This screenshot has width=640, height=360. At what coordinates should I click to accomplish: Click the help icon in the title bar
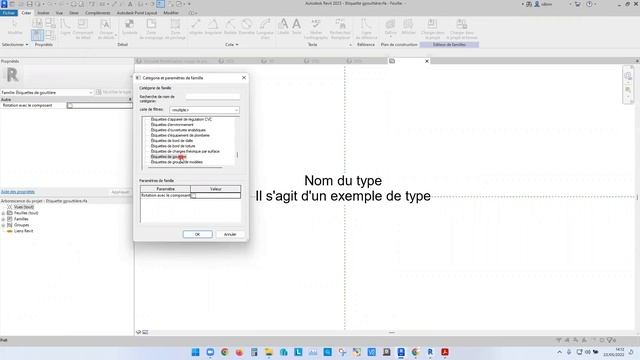(x=589, y=4)
